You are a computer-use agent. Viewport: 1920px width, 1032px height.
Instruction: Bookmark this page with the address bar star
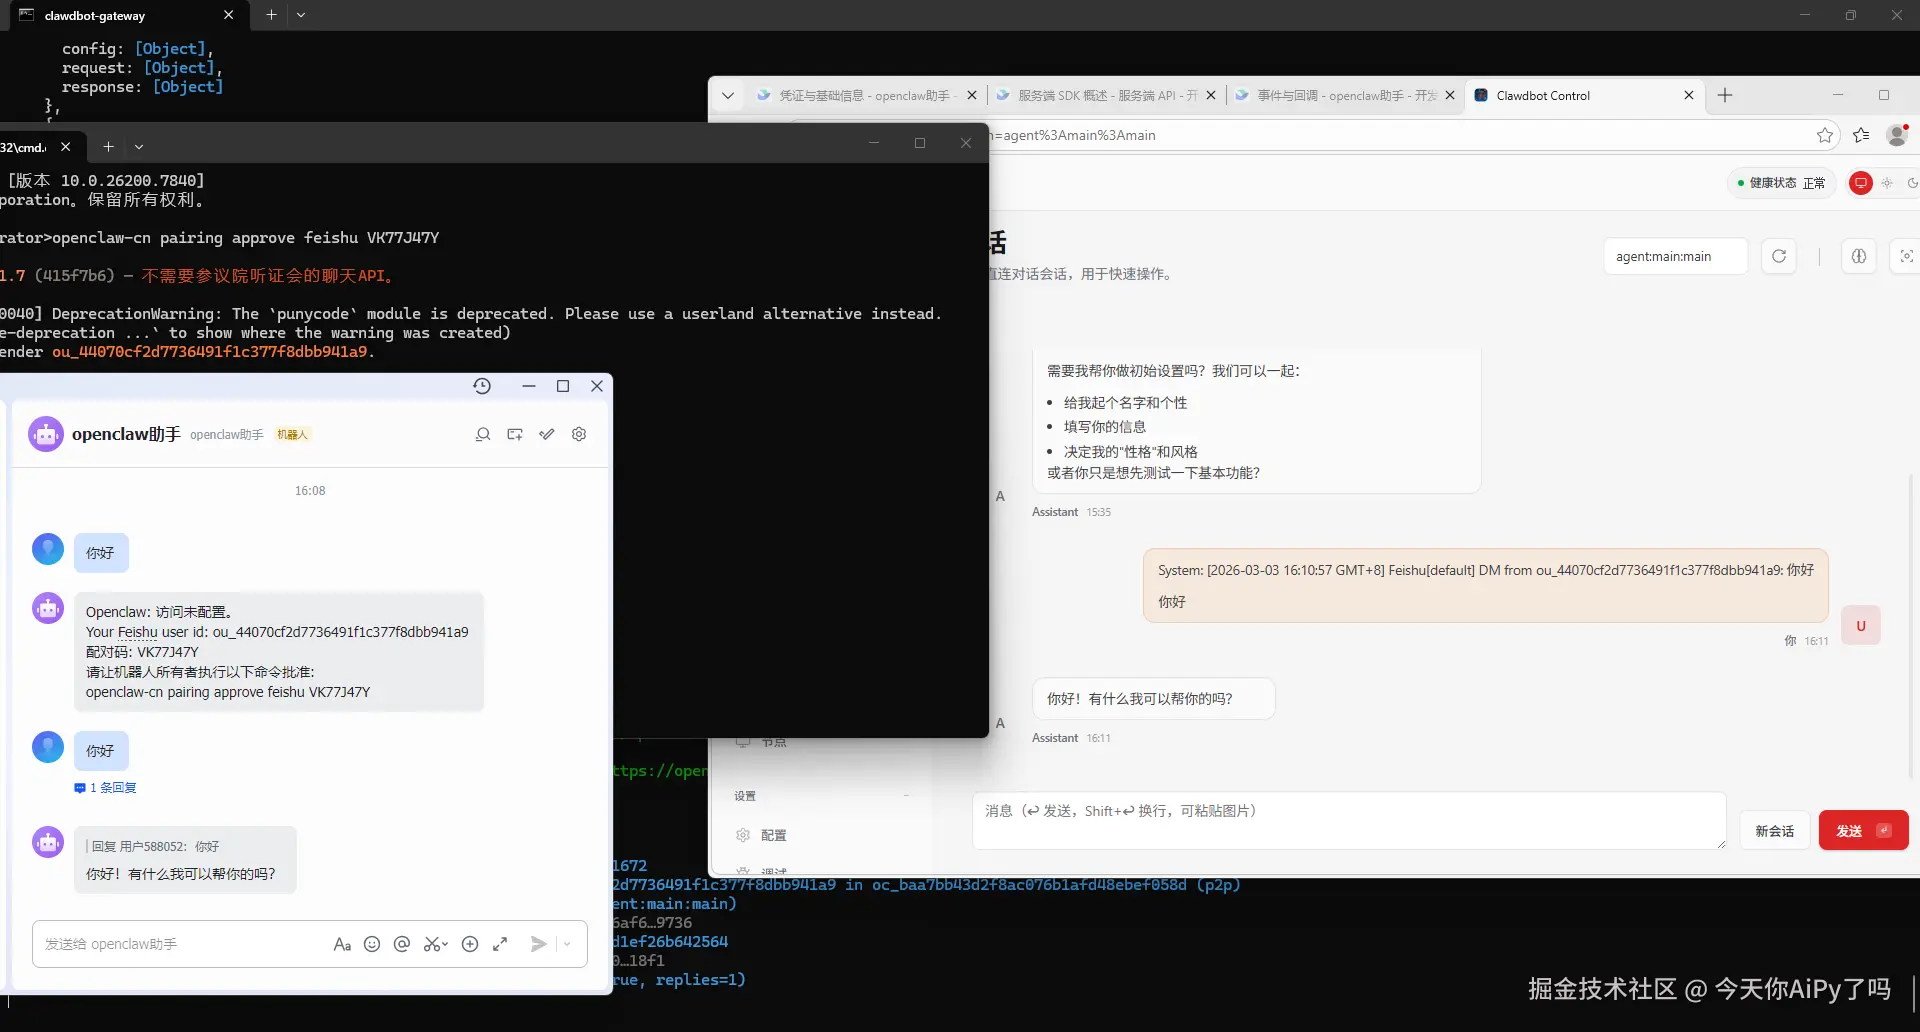(x=1825, y=135)
